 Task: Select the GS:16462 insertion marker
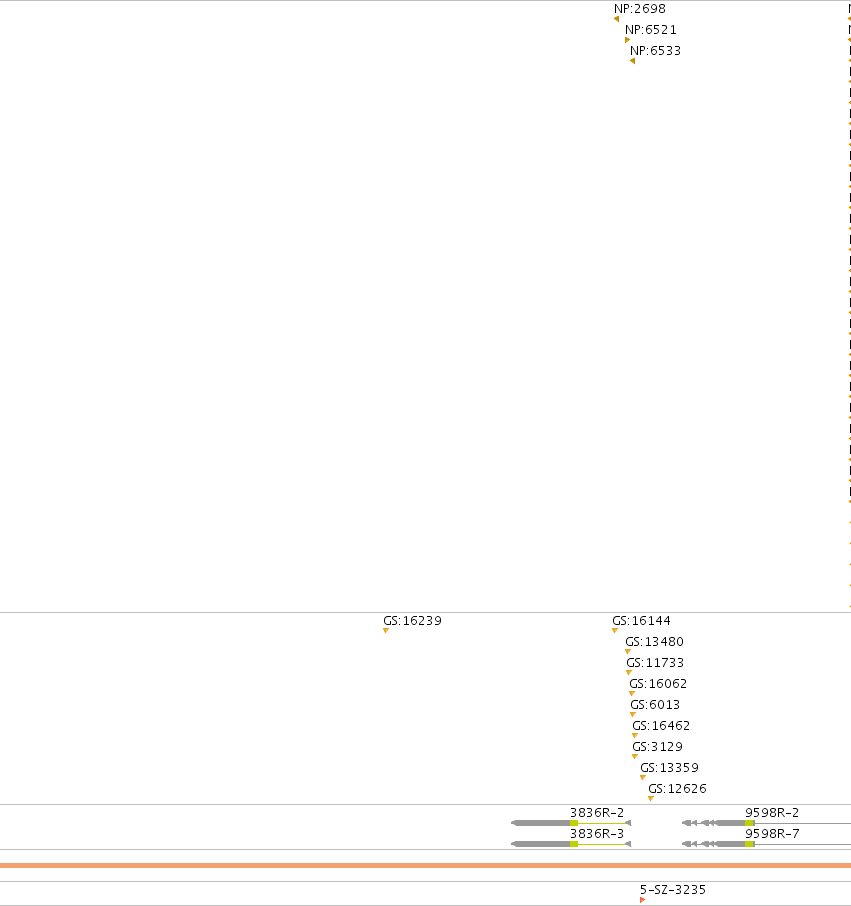pos(635,736)
